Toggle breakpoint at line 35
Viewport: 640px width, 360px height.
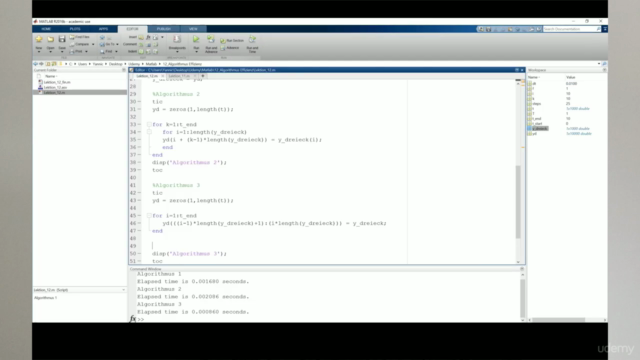[139, 140]
